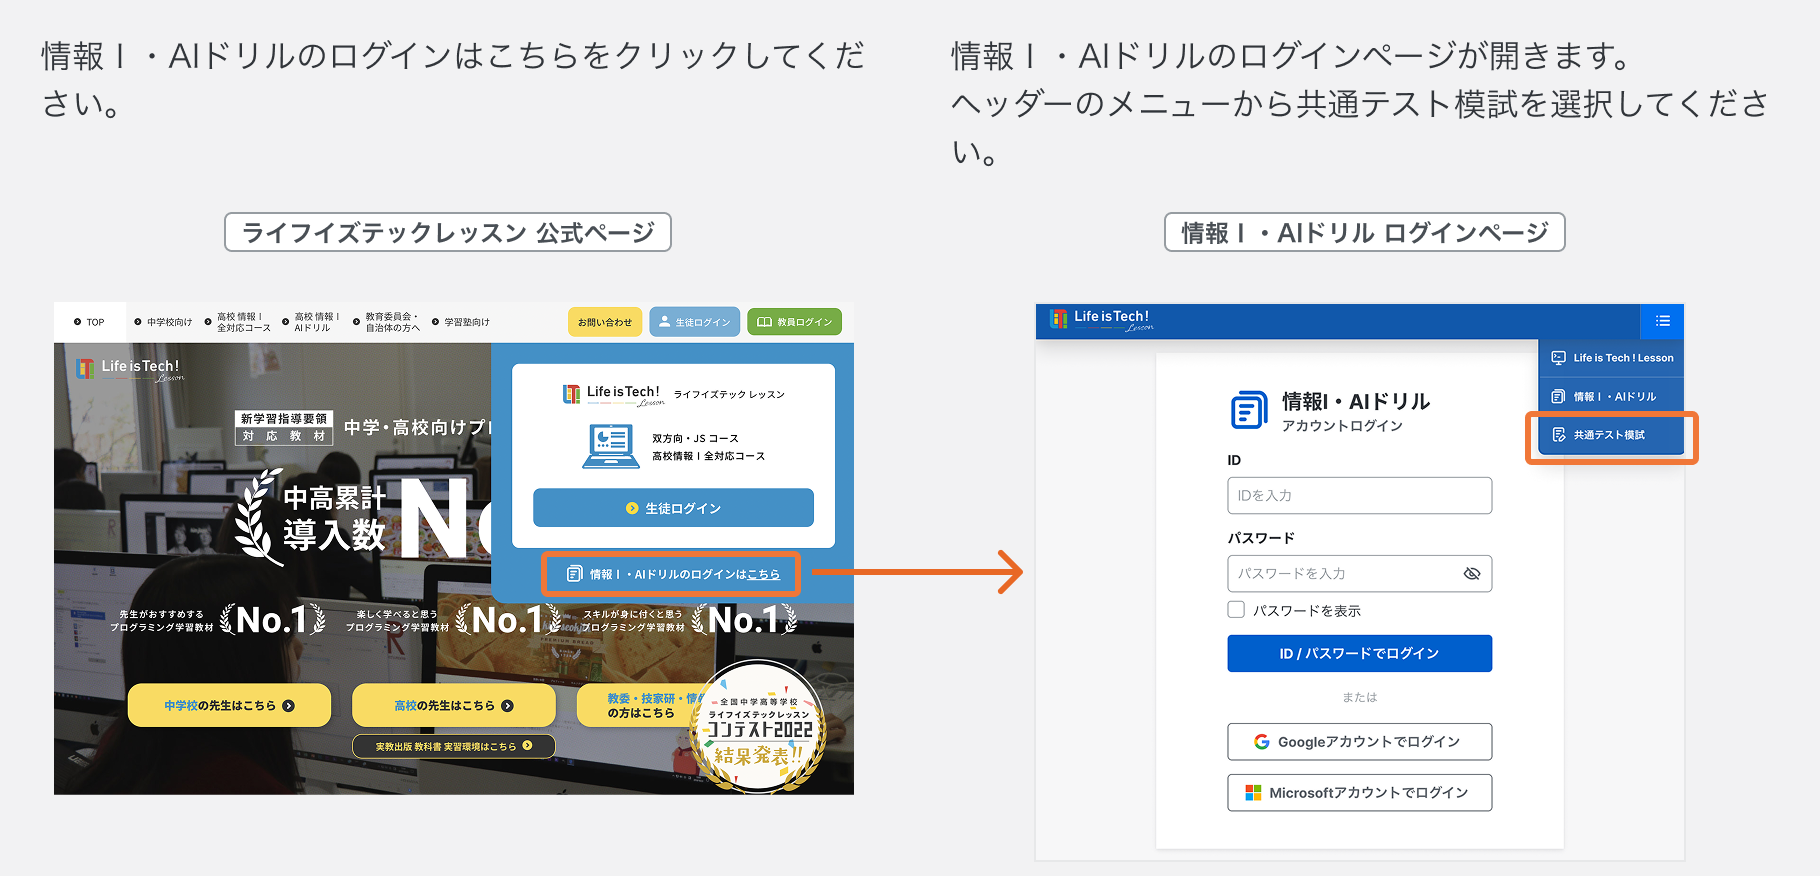
Task: Click the Life is Tech ! Lesson menu icon
Action: coord(1558,358)
